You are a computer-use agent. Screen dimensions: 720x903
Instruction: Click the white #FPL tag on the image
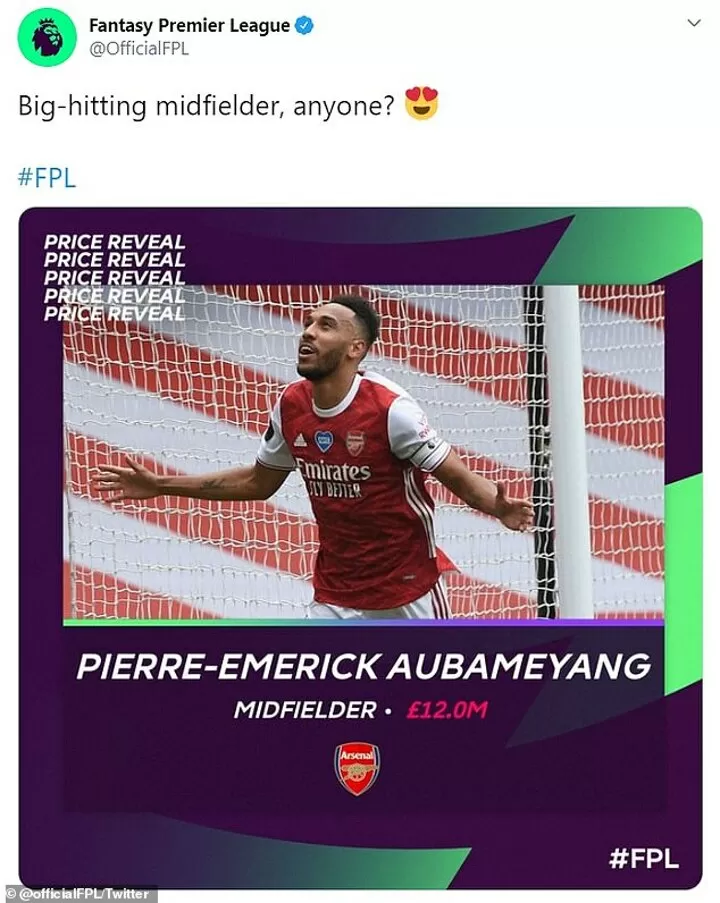(643, 859)
